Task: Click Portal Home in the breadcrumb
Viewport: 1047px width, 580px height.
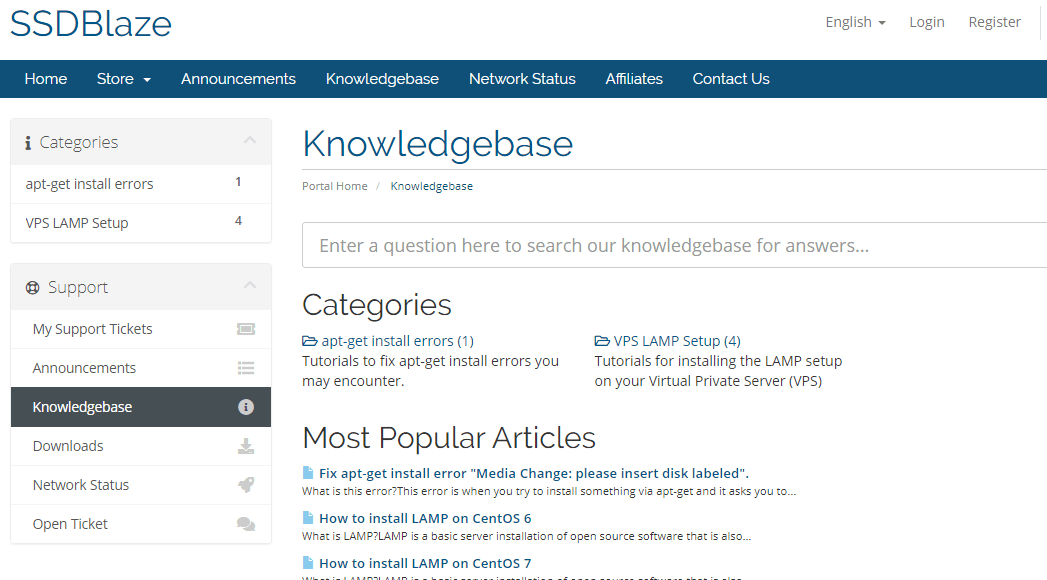Action: pyautogui.click(x=335, y=186)
